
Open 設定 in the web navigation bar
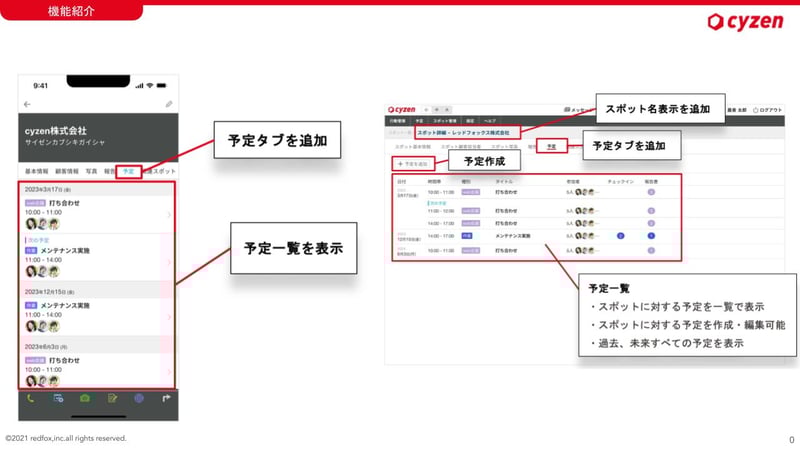click(x=470, y=121)
